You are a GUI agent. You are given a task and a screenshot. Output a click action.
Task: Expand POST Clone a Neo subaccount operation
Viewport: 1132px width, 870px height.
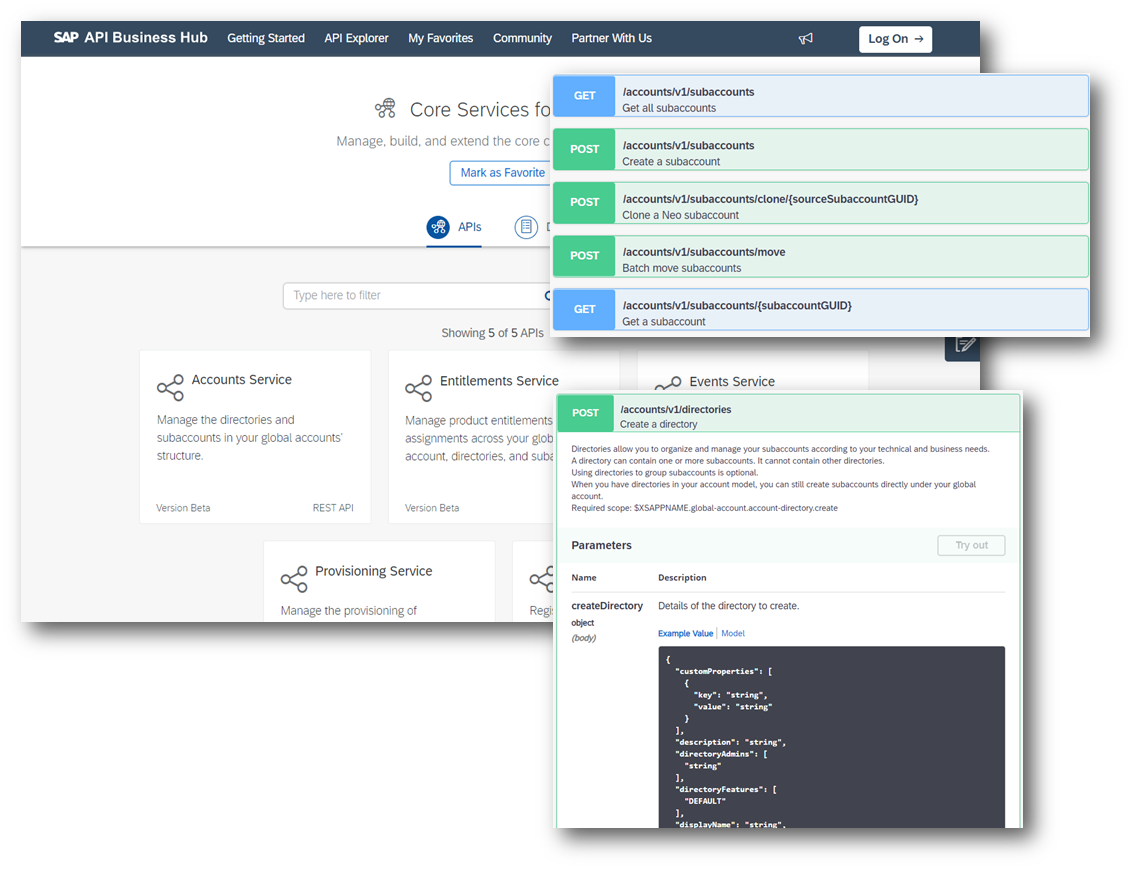click(820, 203)
